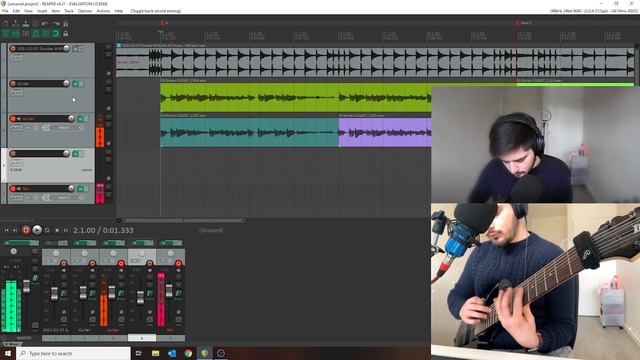Open the View menu
The height and width of the screenshot is (360, 640).
coord(28,11)
